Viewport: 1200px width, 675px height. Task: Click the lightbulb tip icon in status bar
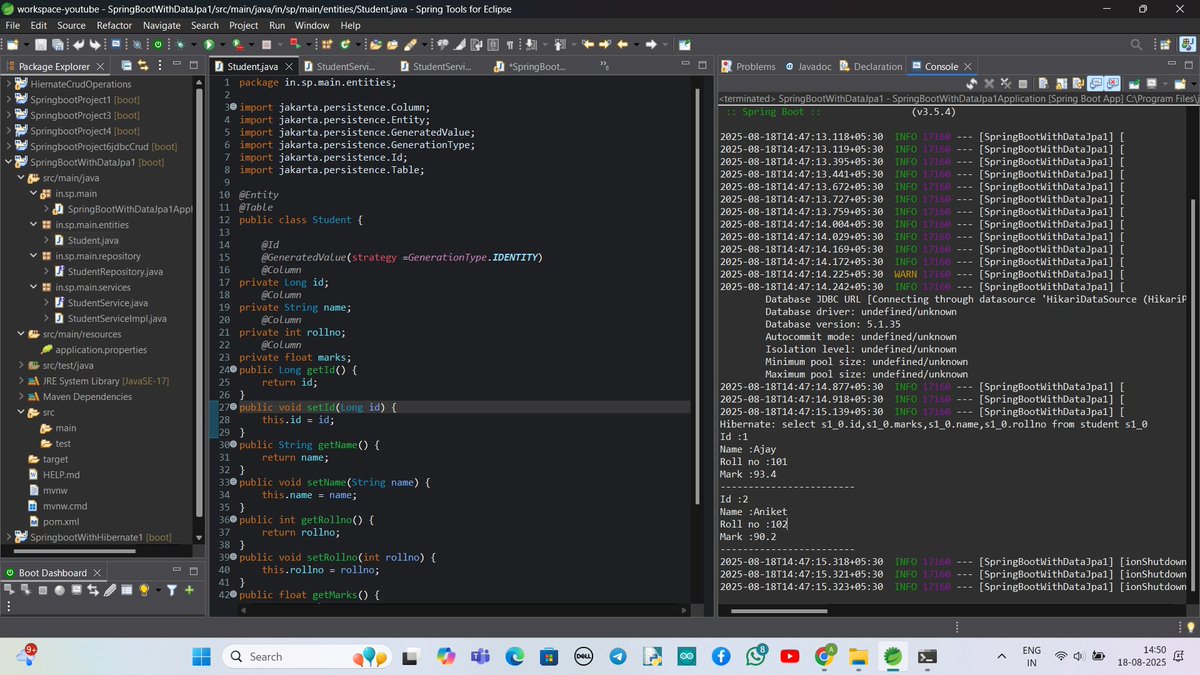pyautogui.click(x=1190, y=627)
